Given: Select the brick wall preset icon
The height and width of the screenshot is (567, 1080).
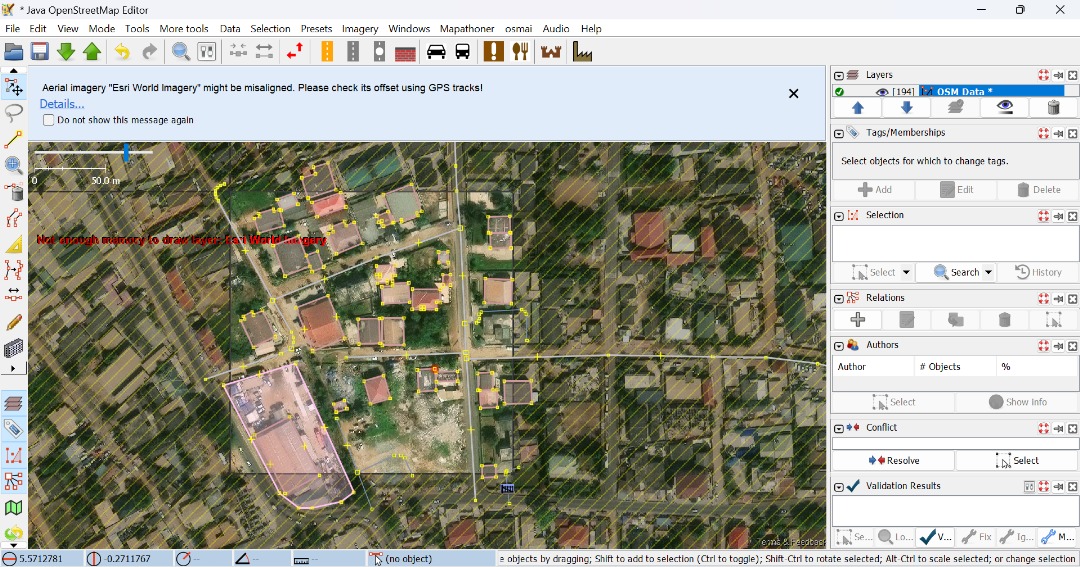Looking at the screenshot, I should [405, 52].
